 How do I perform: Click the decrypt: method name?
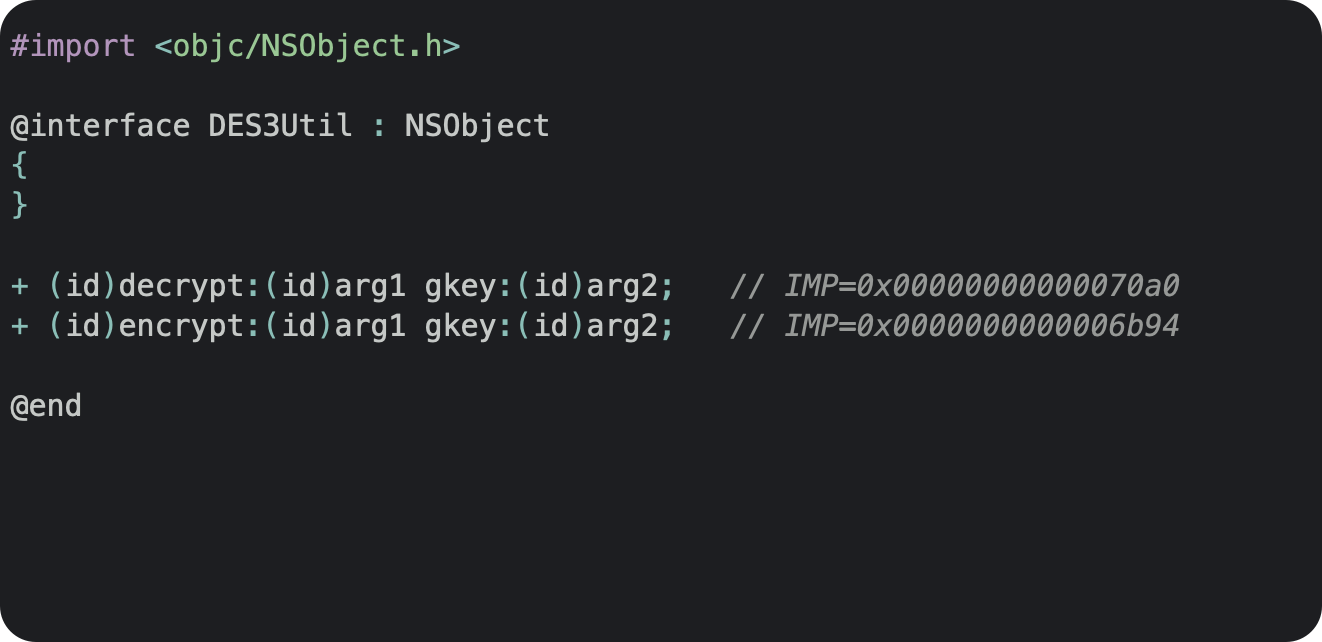pos(189,287)
